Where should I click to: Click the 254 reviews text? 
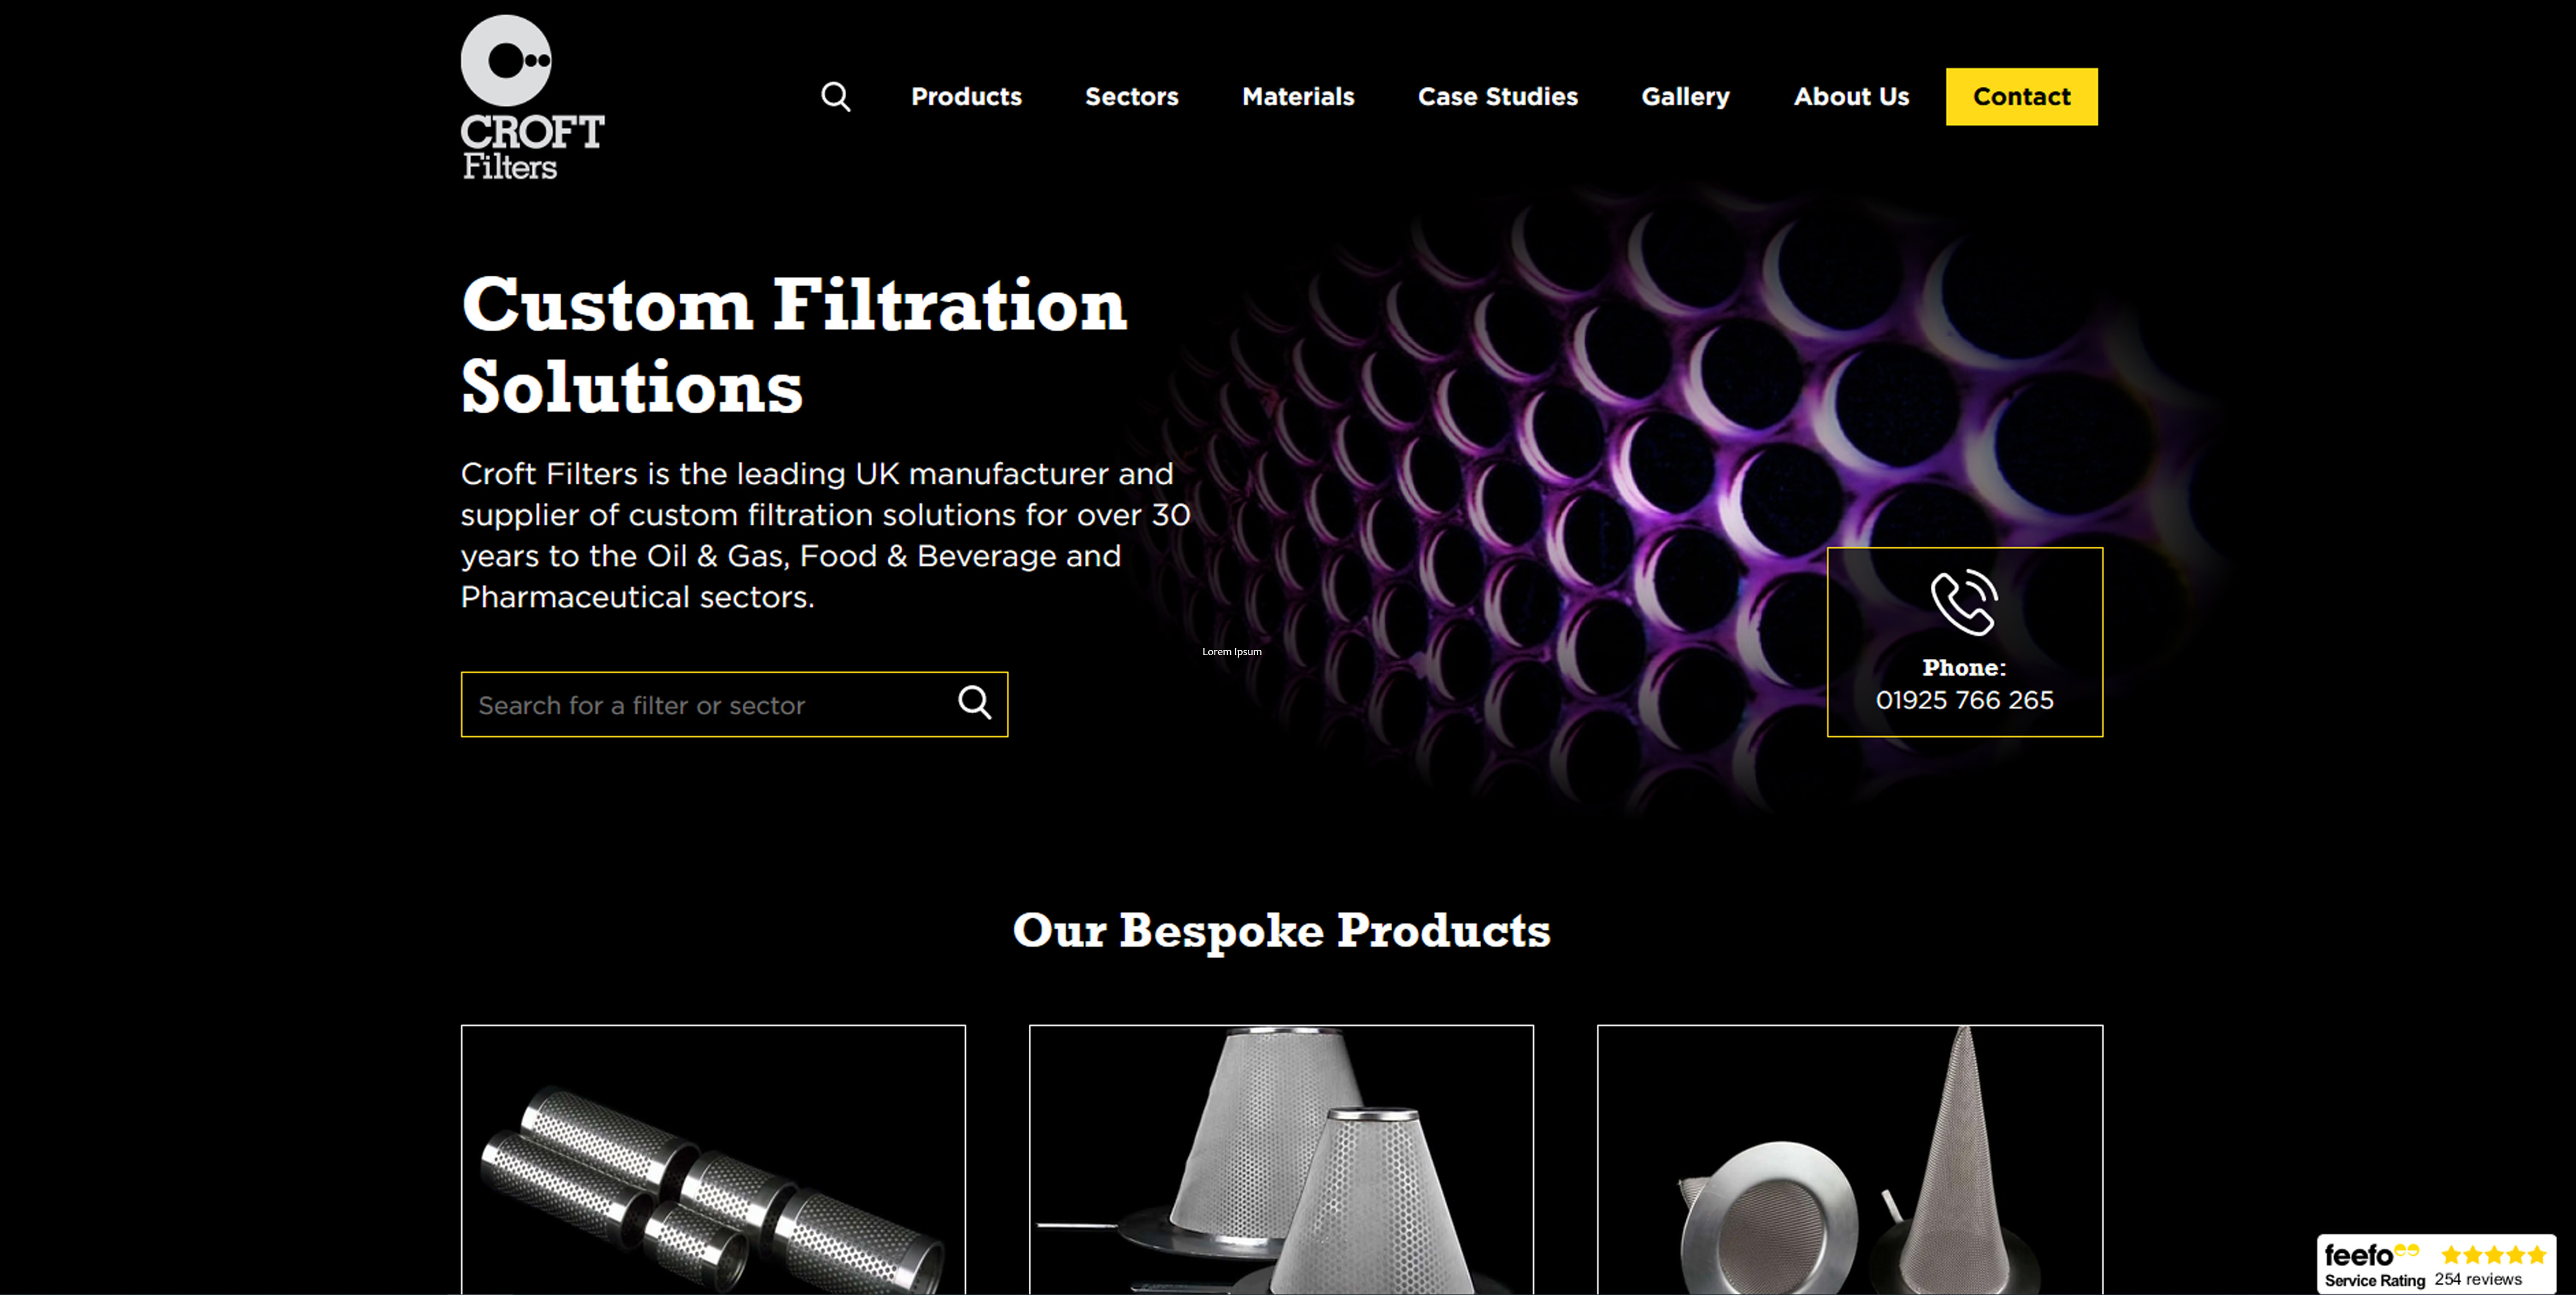2478,1280
